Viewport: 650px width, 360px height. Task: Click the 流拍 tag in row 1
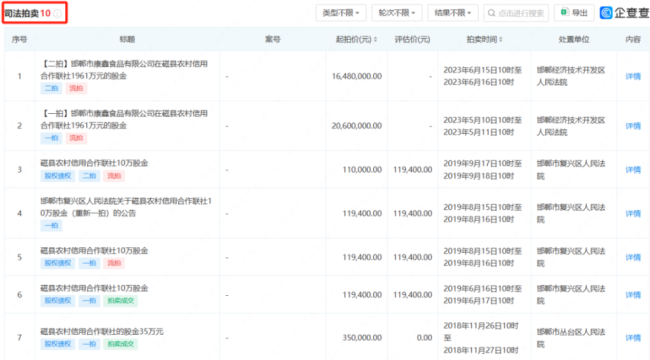76,88
